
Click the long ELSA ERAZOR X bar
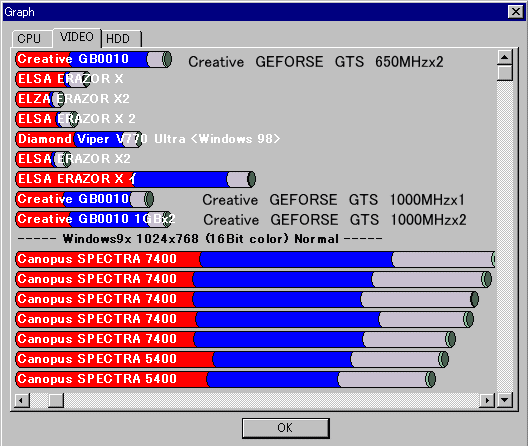coord(136,179)
